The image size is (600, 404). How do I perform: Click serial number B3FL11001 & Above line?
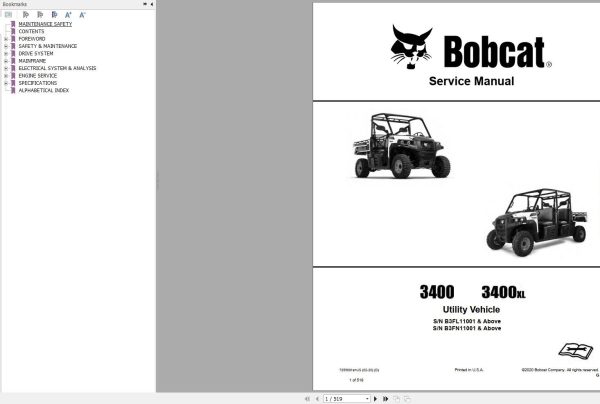click(467, 321)
